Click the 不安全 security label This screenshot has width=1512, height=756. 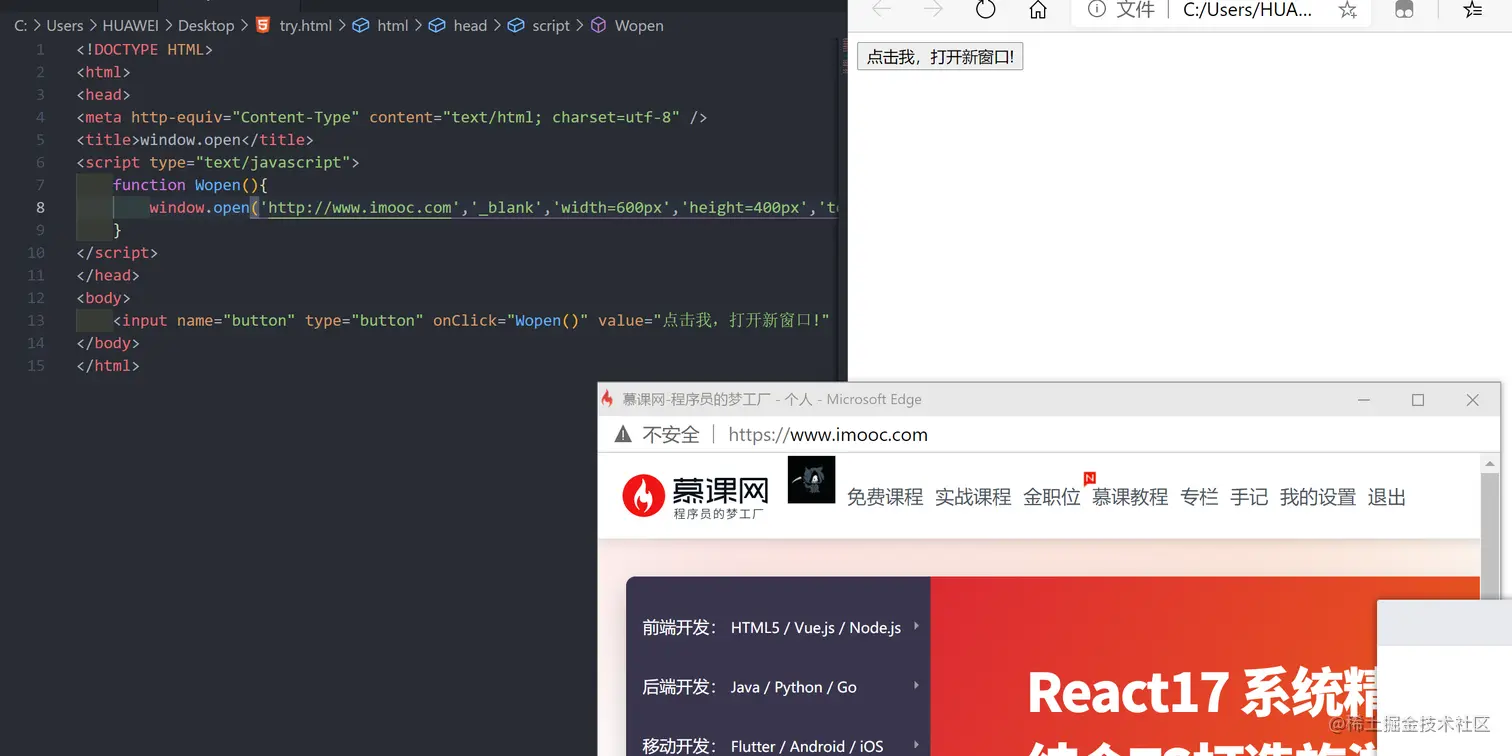click(x=671, y=435)
